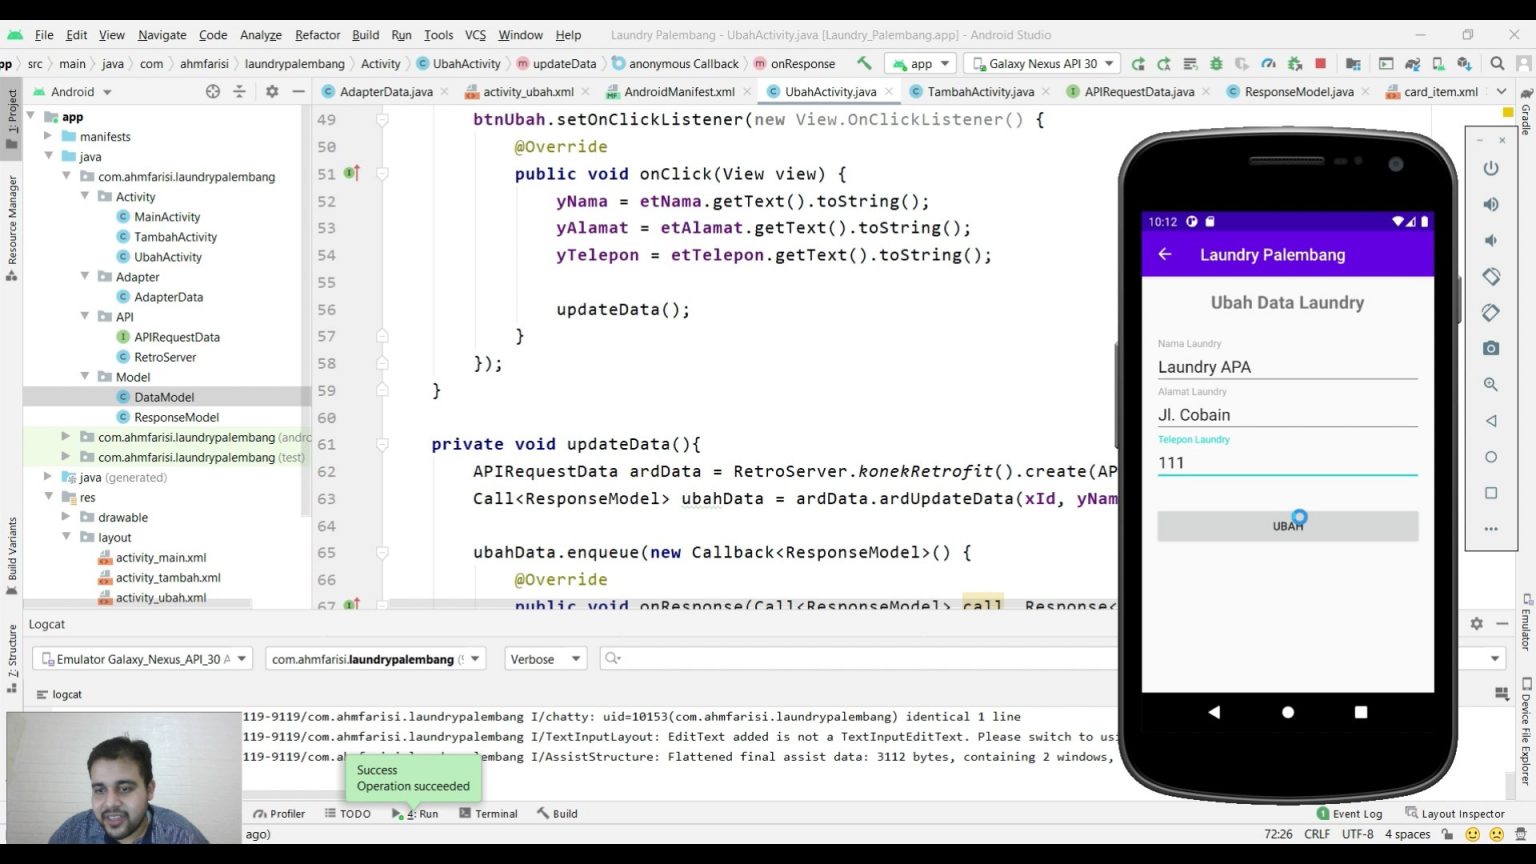1536x864 pixels.
Task: Click the emulator toolbar back triangle
Action: click(x=1491, y=420)
